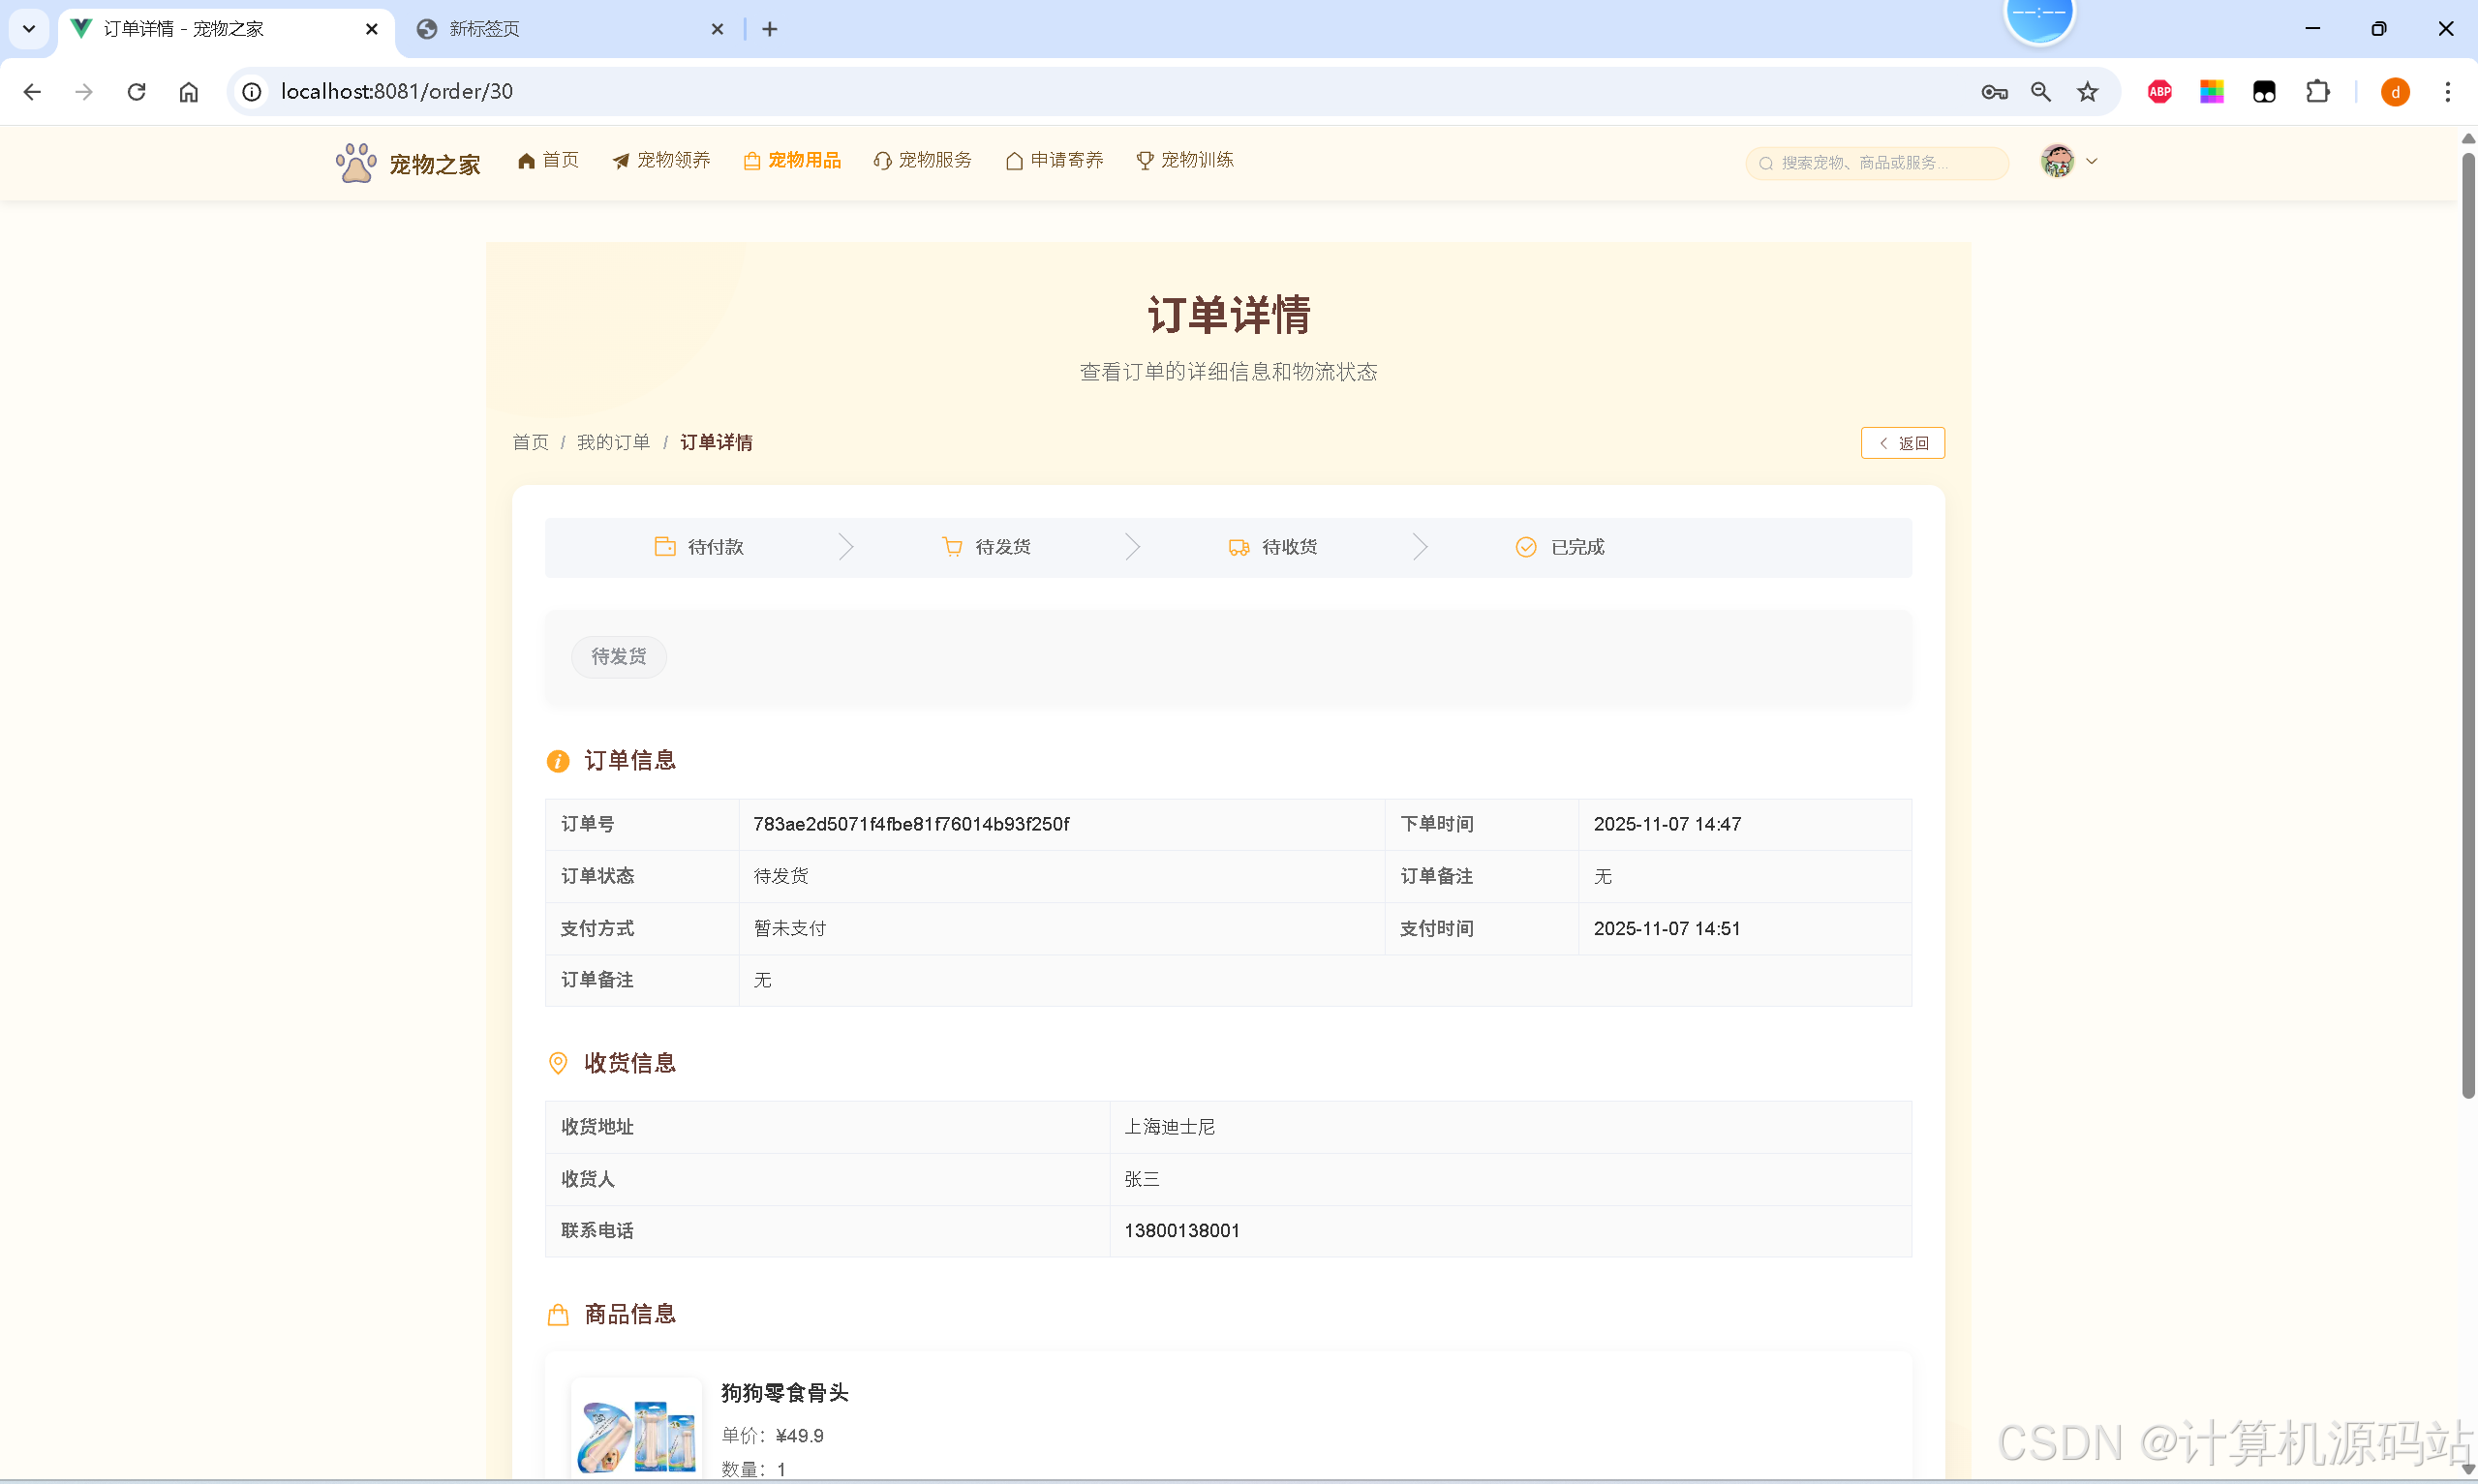Image resolution: width=2478 pixels, height=1484 pixels.
Task: Click the 商品信息 shopping bag icon
Action: 558,1315
